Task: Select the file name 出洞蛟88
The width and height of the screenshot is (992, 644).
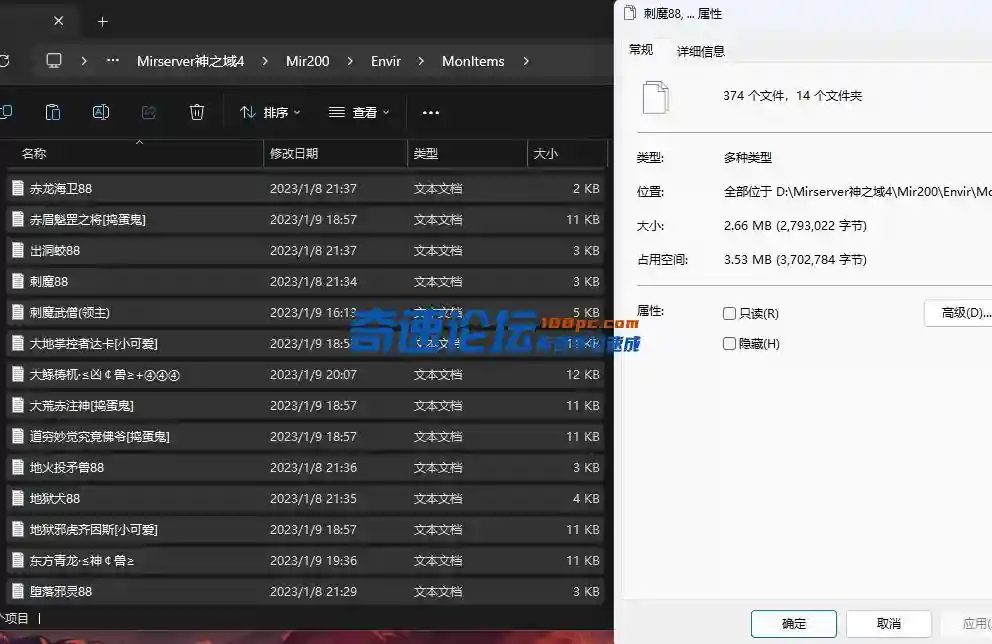Action: tap(55, 251)
